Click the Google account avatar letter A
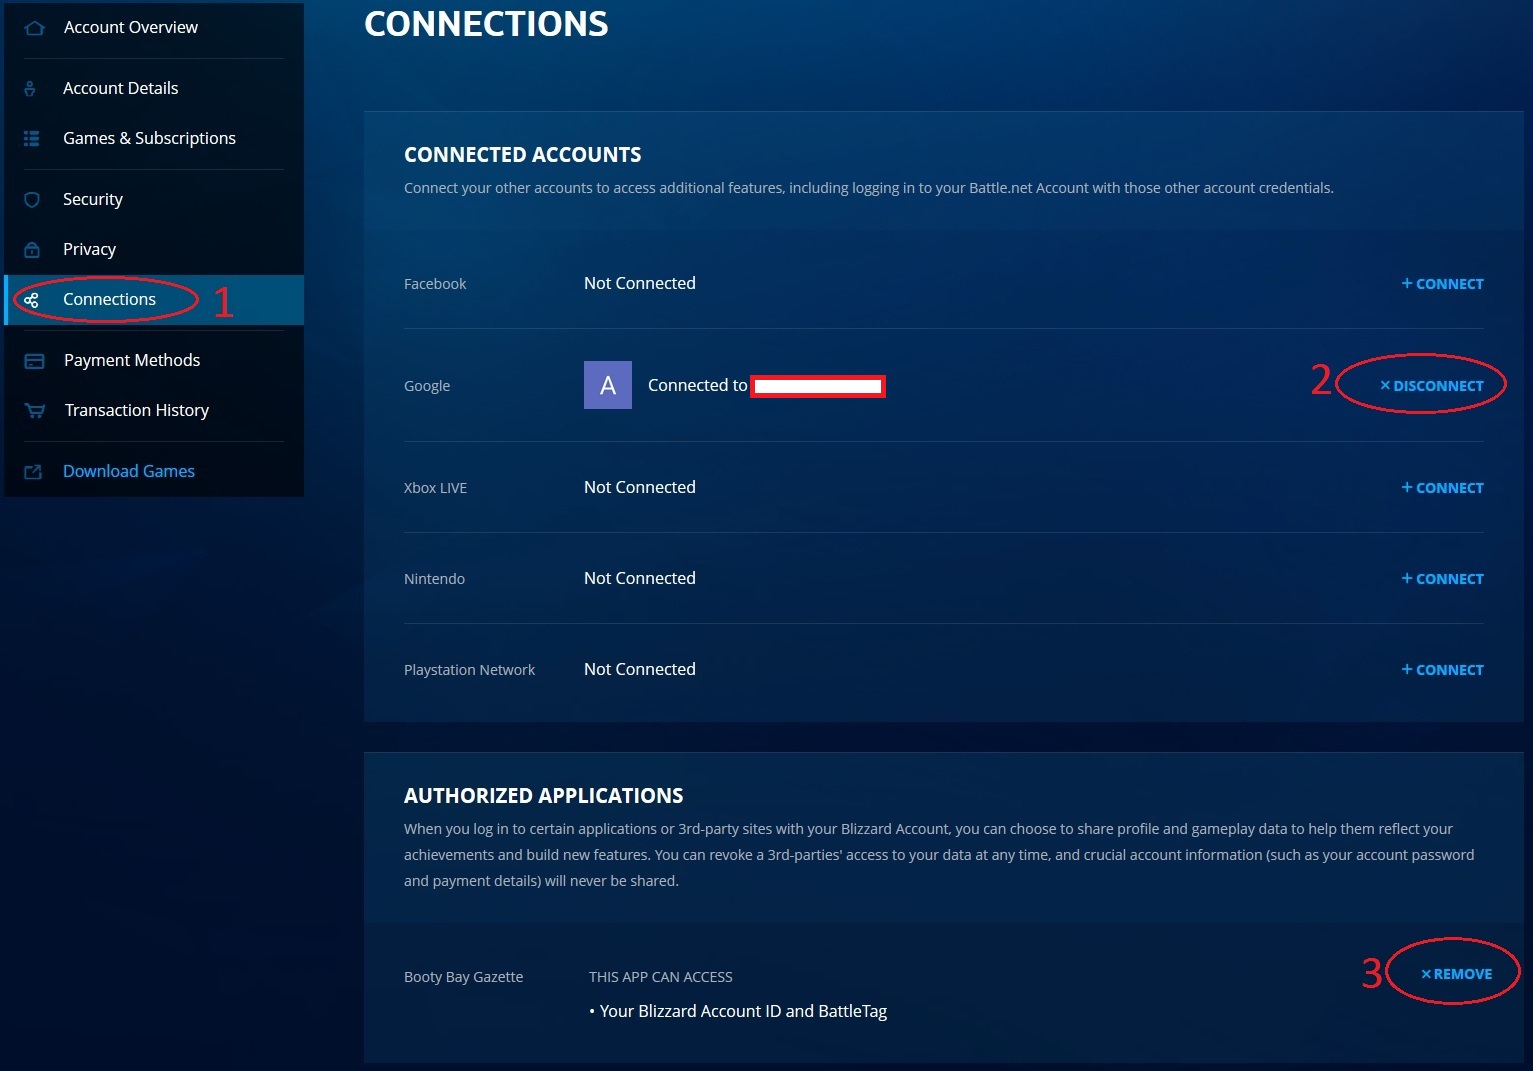 [x=607, y=385]
